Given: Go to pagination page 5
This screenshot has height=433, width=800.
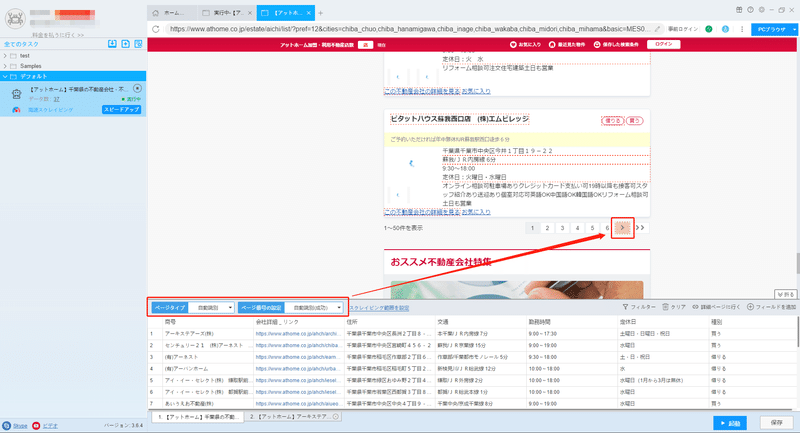Looking at the screenshot, I should [592, 228].
